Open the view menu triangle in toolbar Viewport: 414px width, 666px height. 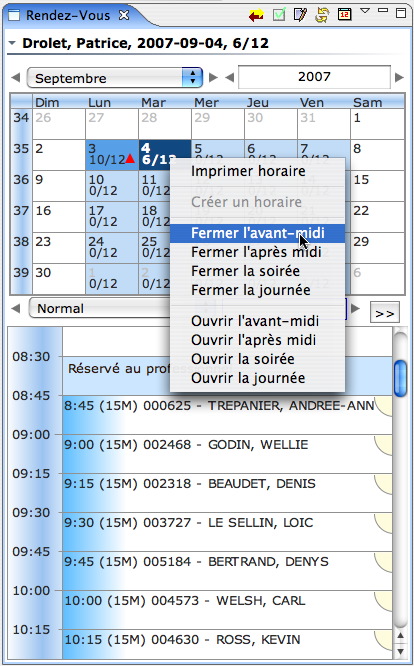click(365, 11)
